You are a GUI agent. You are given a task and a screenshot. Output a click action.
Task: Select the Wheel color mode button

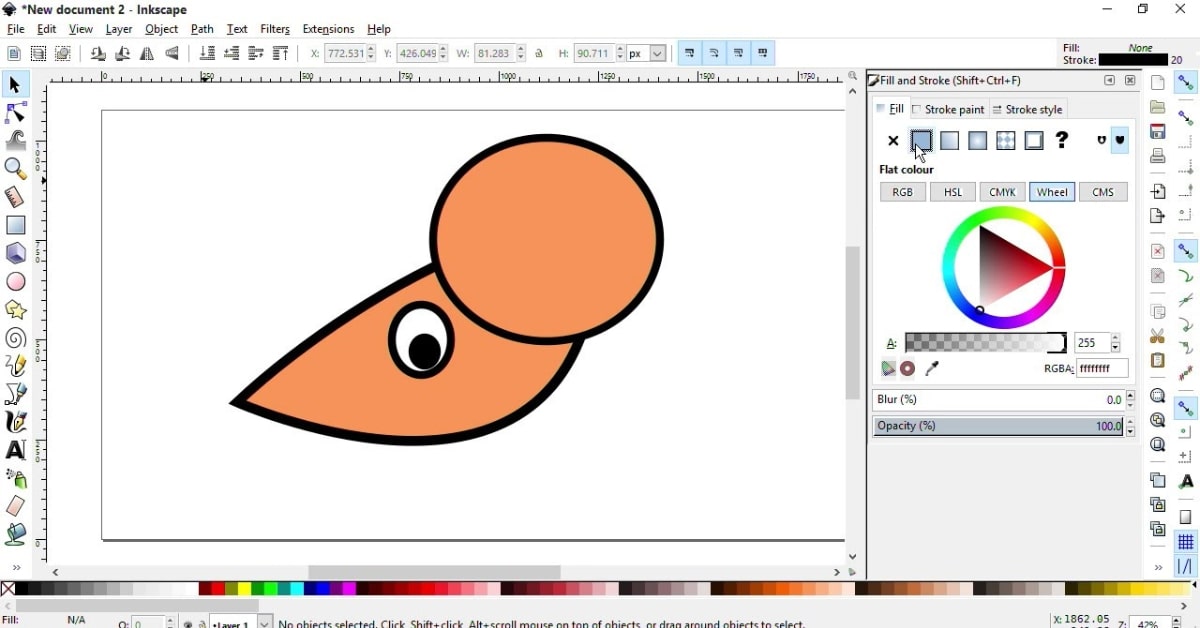click(1053, 192)
